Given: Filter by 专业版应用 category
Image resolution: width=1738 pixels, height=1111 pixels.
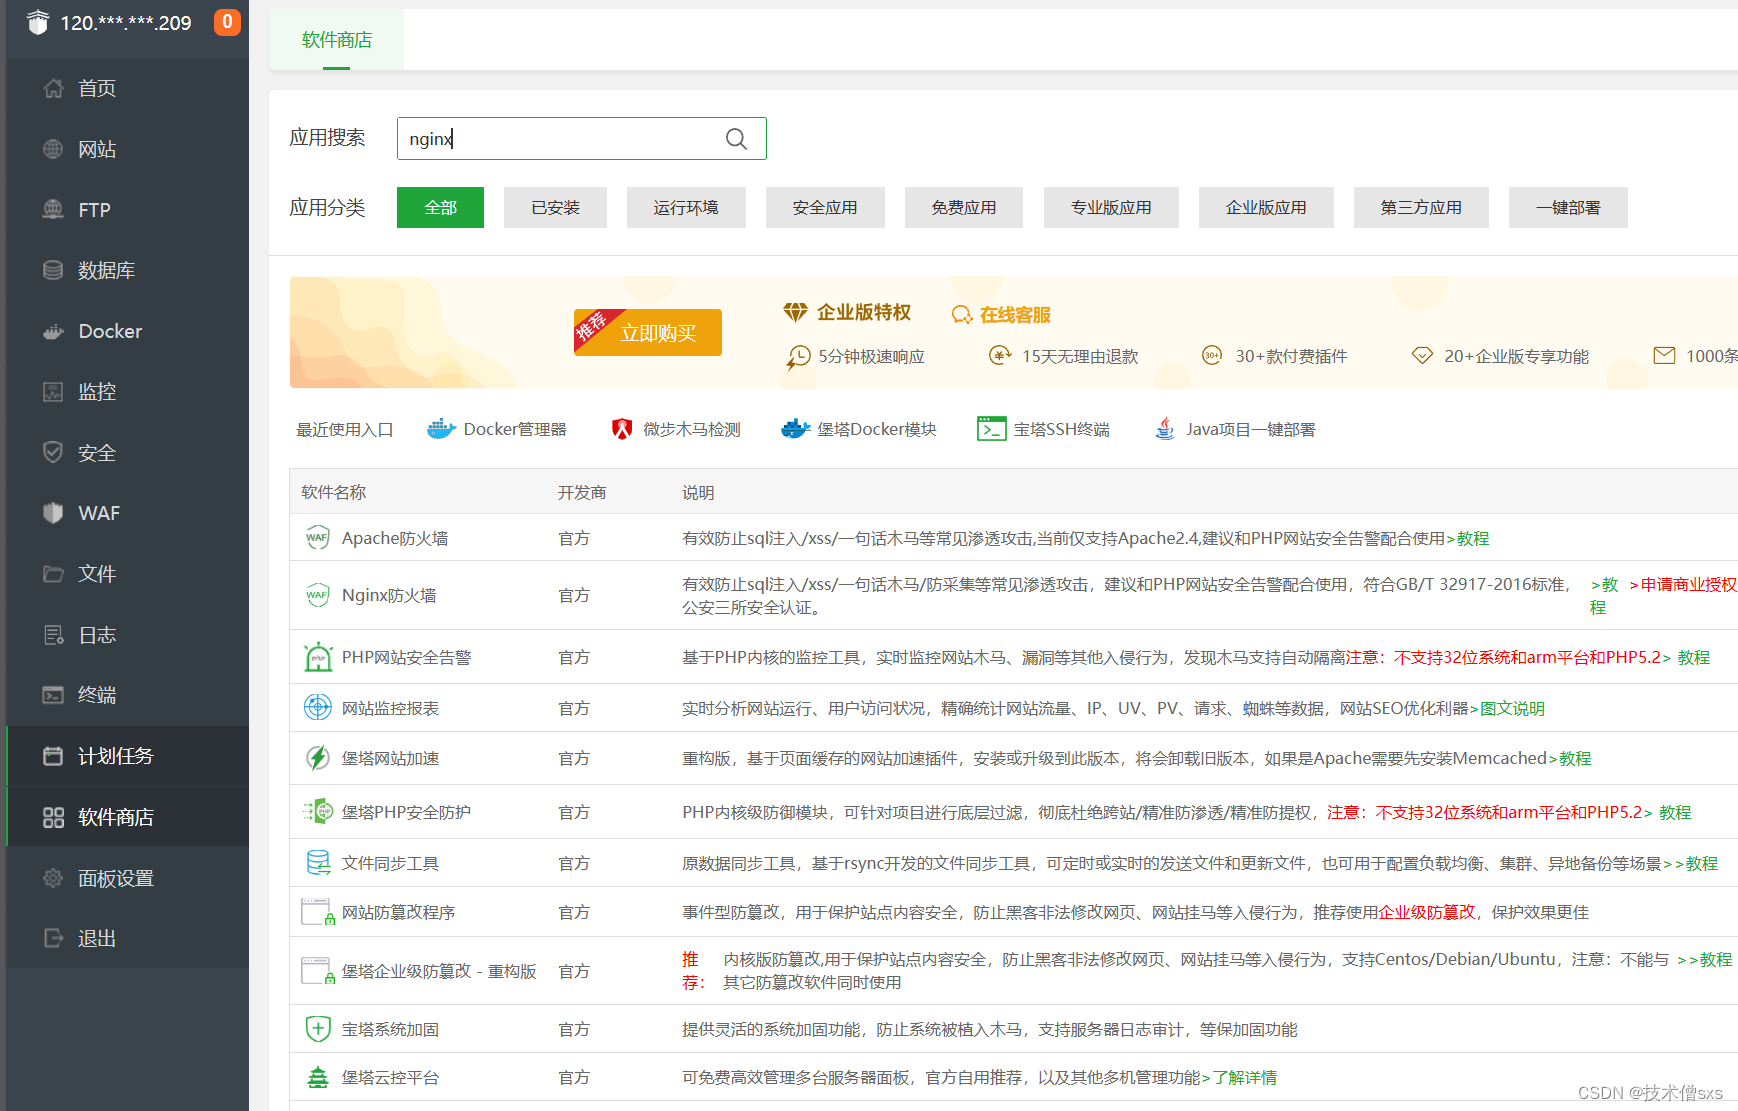Looking at the screenshot, I should [x=1111, y=207].
